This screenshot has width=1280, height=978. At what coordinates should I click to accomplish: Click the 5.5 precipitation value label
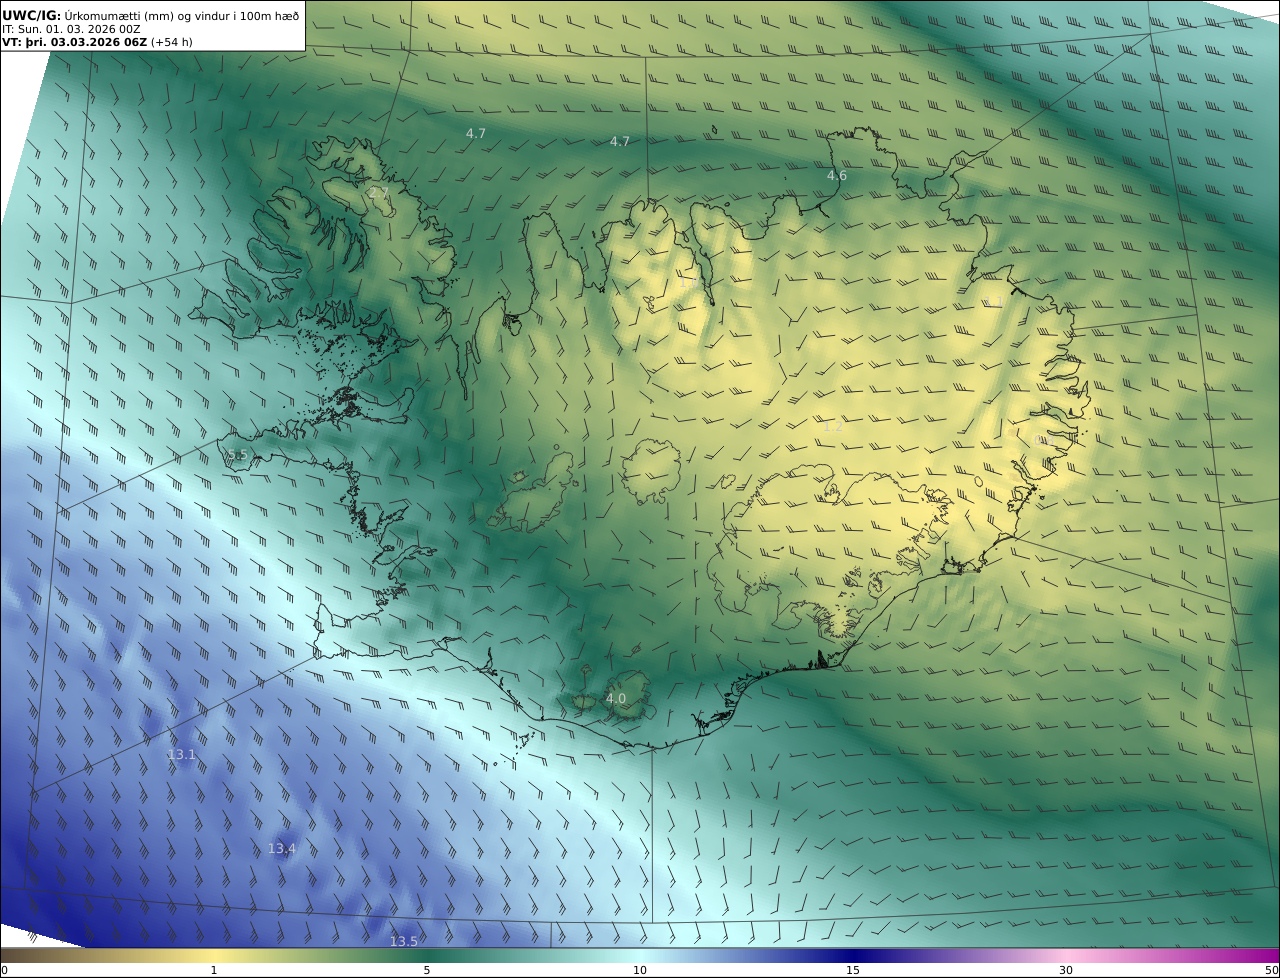237,455
